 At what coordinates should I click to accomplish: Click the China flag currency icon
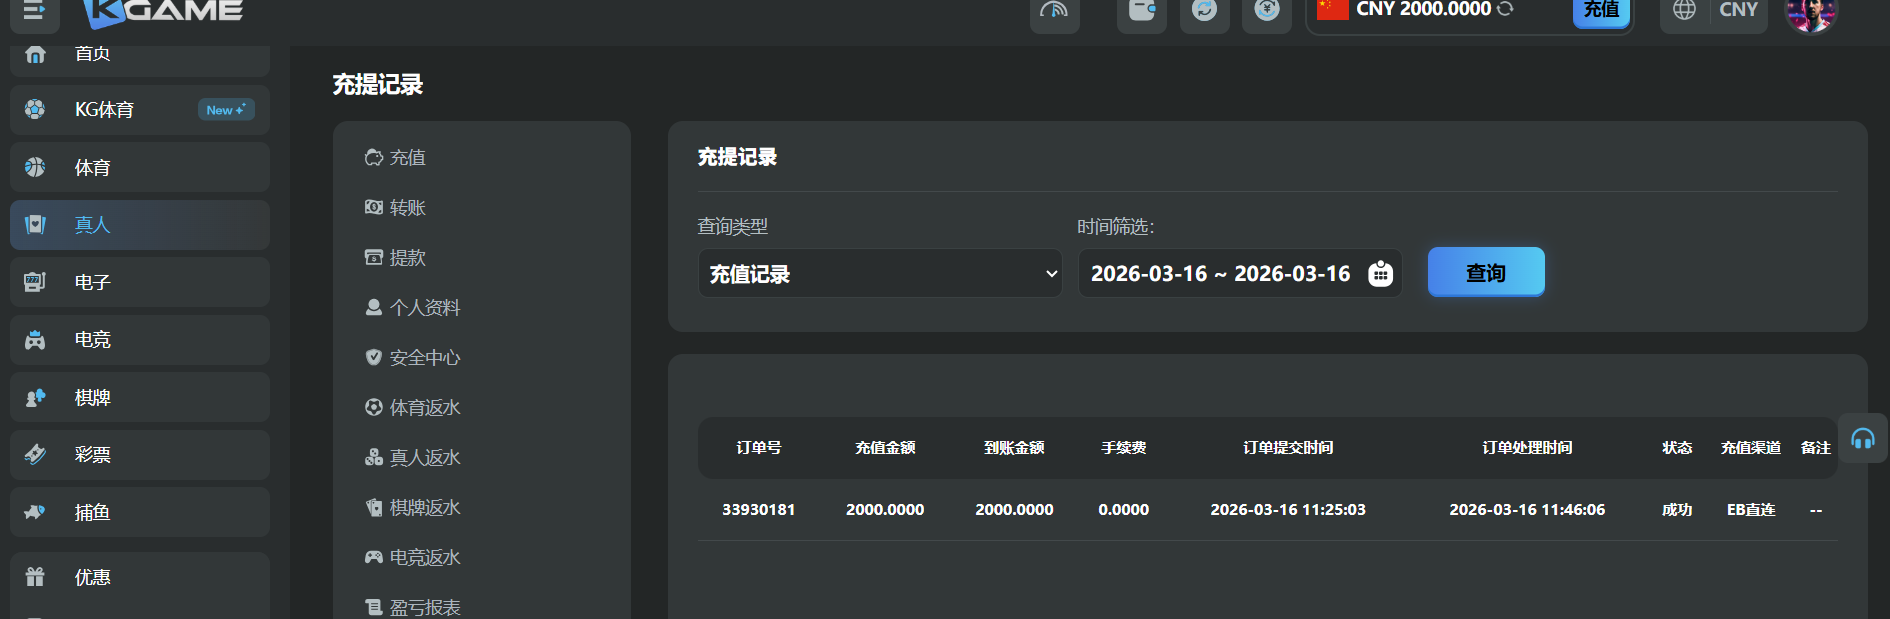pyautogui.click(x=1333, y=9)
